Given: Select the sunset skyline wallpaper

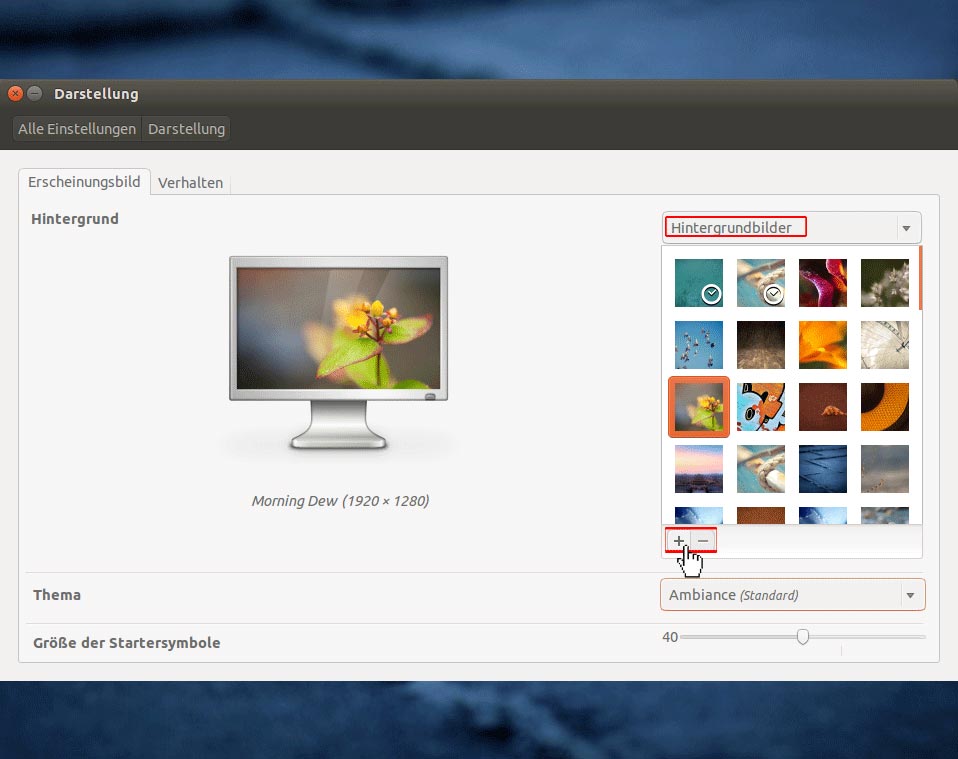Looking at the screenshot, I should click(698, 469).
